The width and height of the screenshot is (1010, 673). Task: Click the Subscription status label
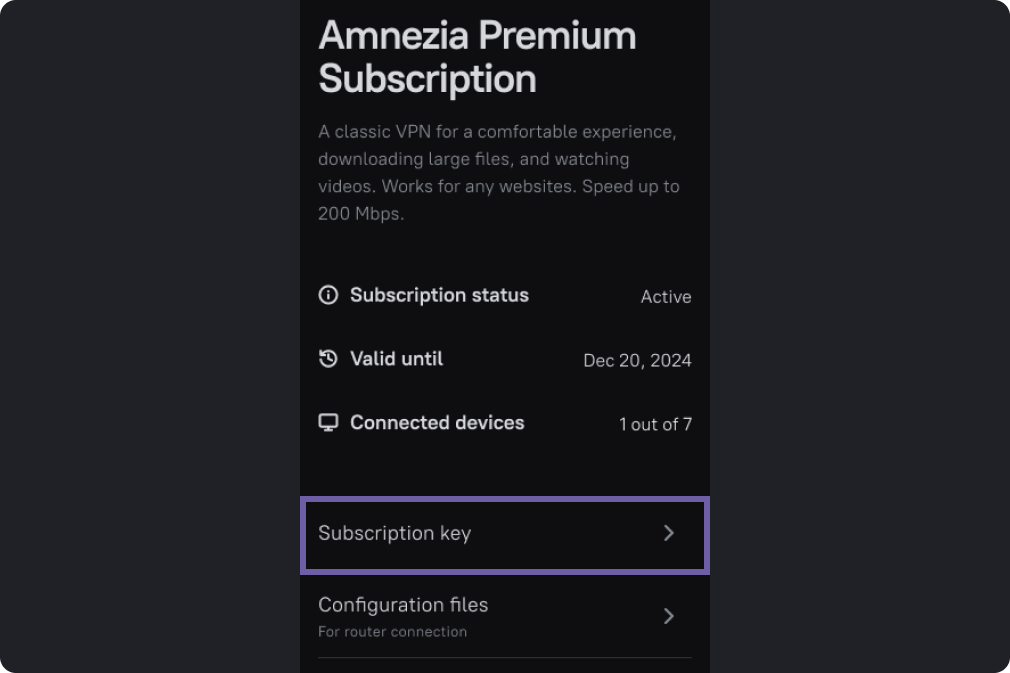click(x=439, y=295)
